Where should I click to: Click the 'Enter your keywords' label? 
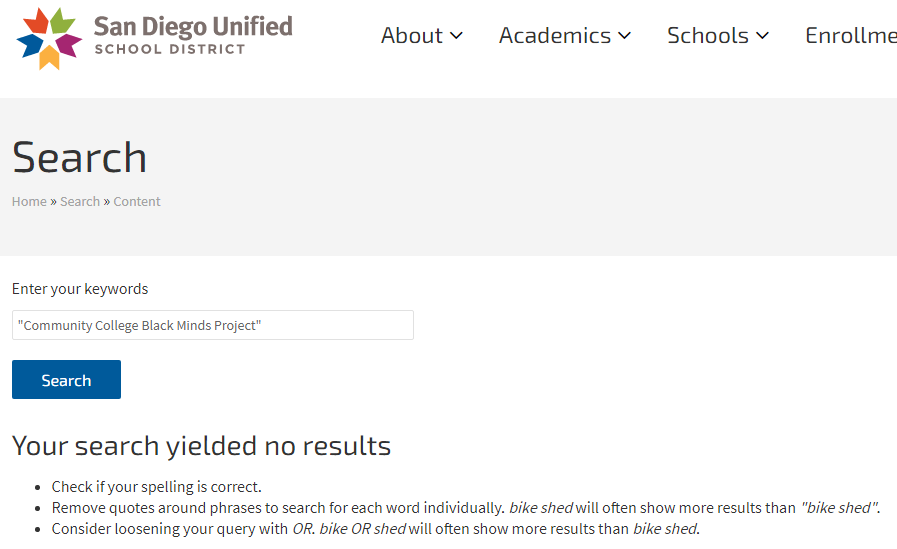[x=80, y=289]
